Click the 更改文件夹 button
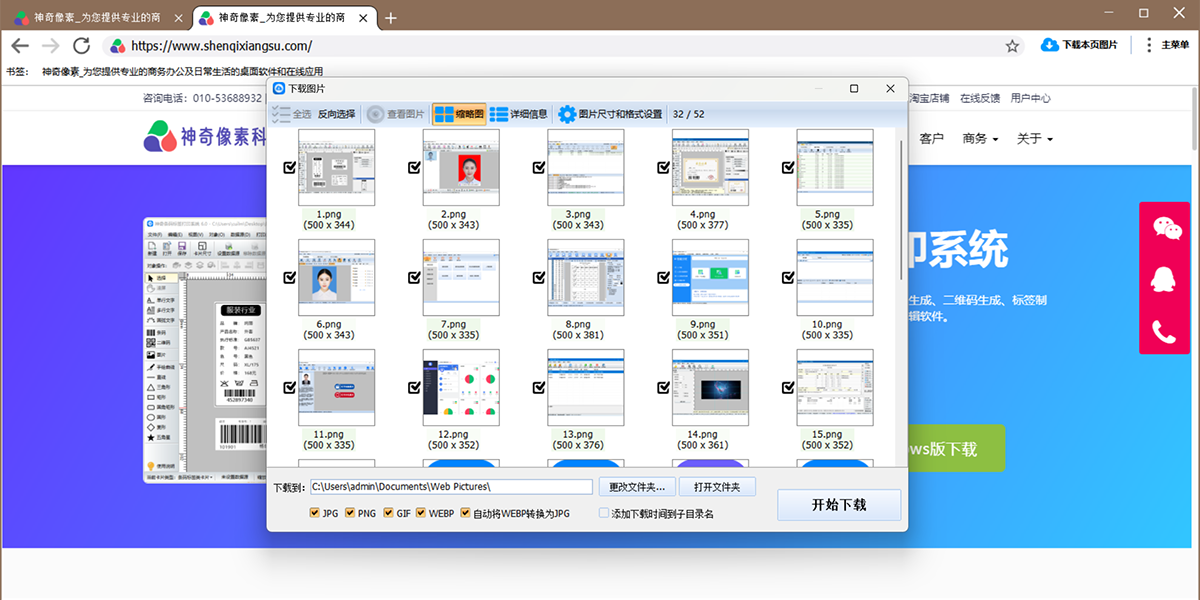 coord(637,487)
